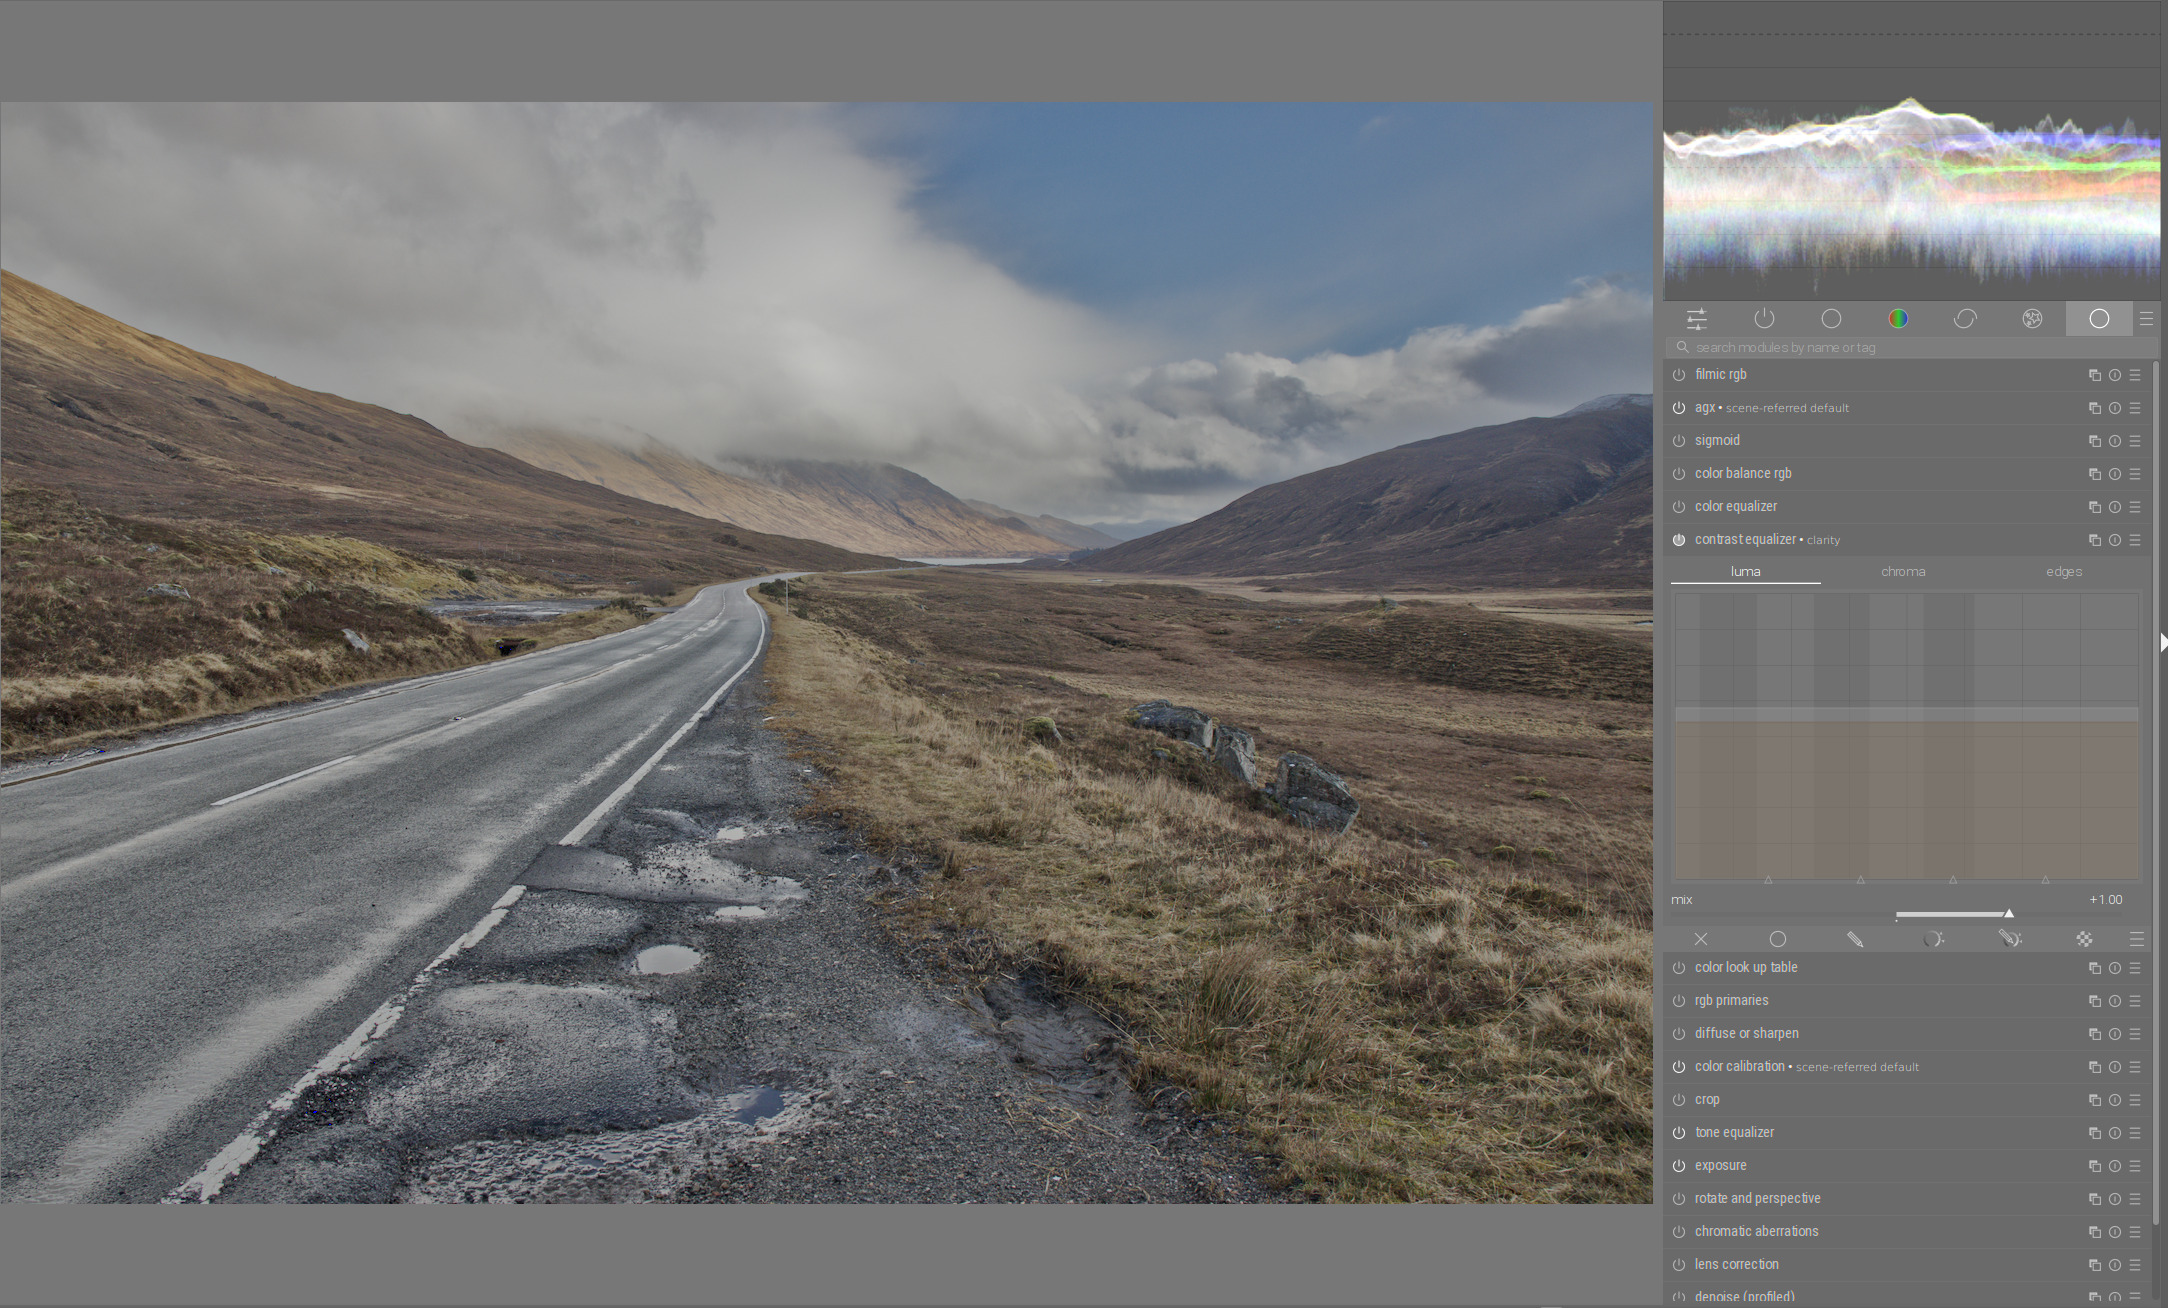Reset the filmic rgb module parameters

(x=2115, y=375)
